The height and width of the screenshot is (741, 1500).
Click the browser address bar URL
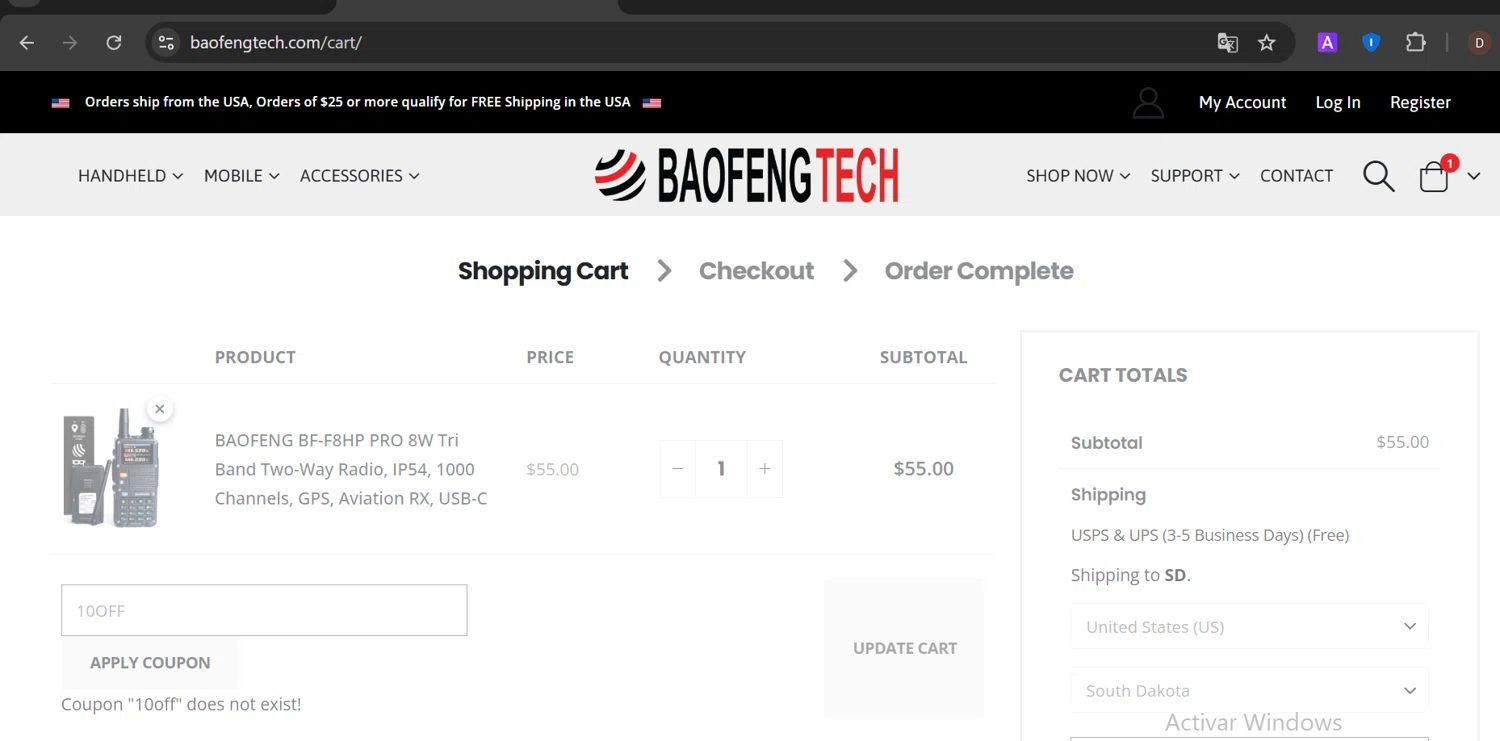coord(276,43)
